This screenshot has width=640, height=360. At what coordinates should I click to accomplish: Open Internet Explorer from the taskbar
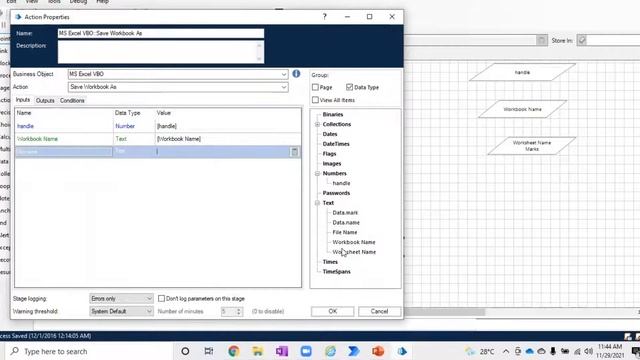[x=330, y=351]
